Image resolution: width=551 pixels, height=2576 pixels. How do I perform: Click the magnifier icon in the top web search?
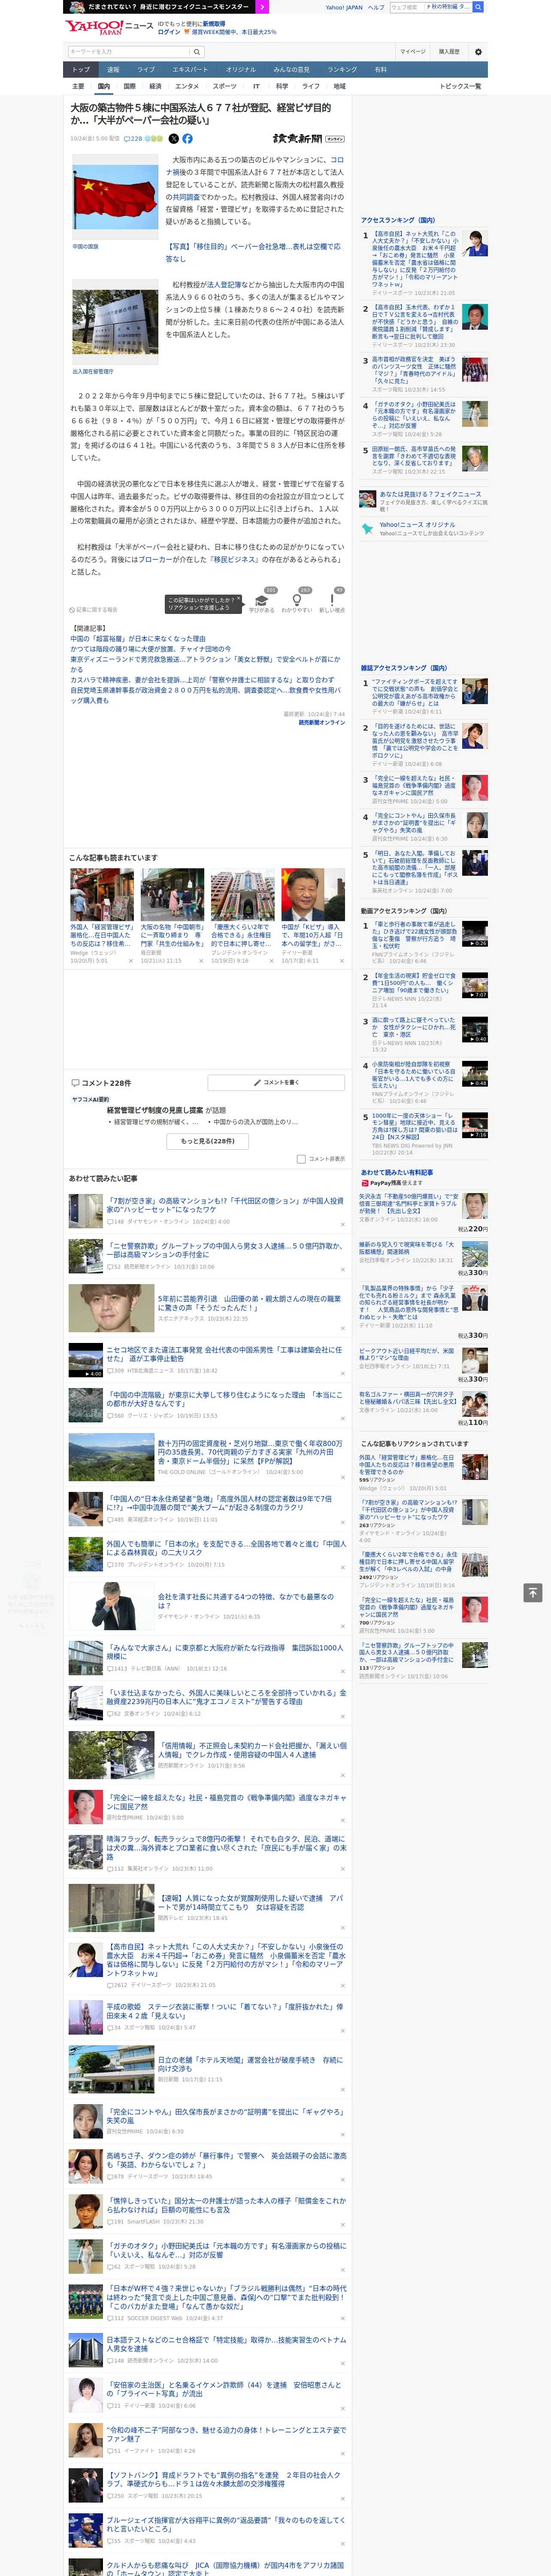478,7
